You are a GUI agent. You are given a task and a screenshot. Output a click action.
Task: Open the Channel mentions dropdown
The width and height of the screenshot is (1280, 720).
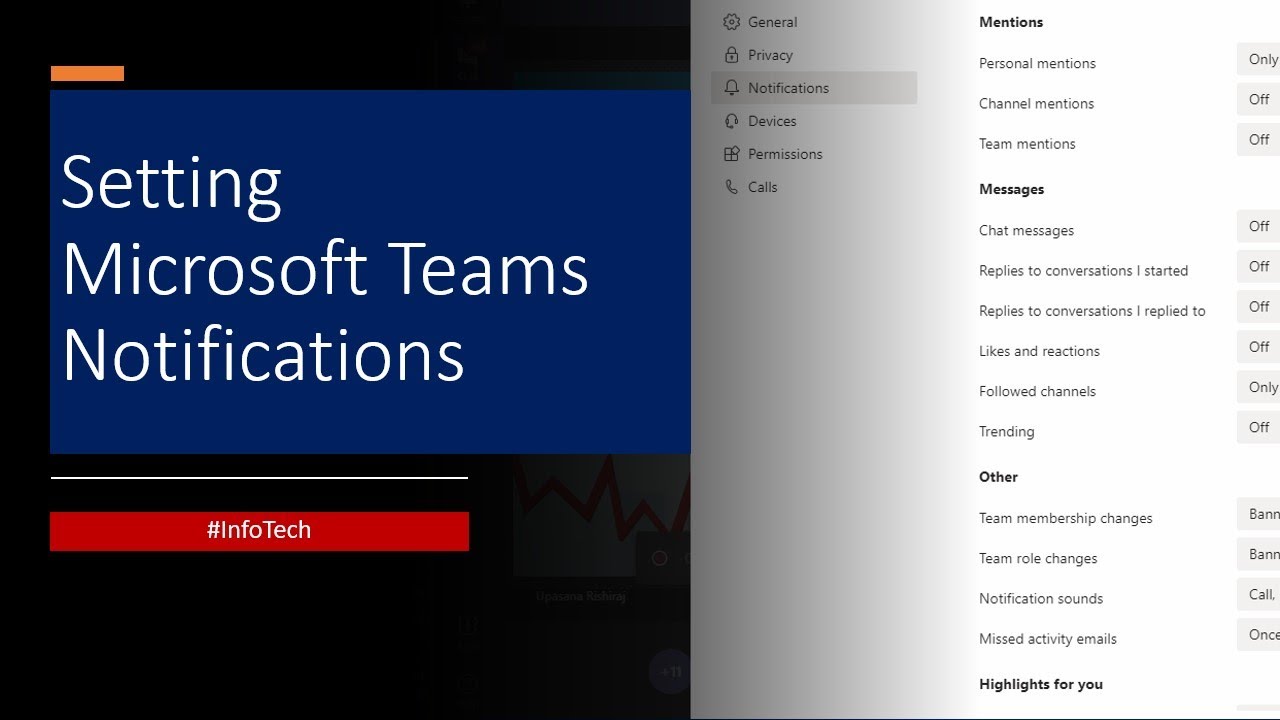pos(1259,99)
